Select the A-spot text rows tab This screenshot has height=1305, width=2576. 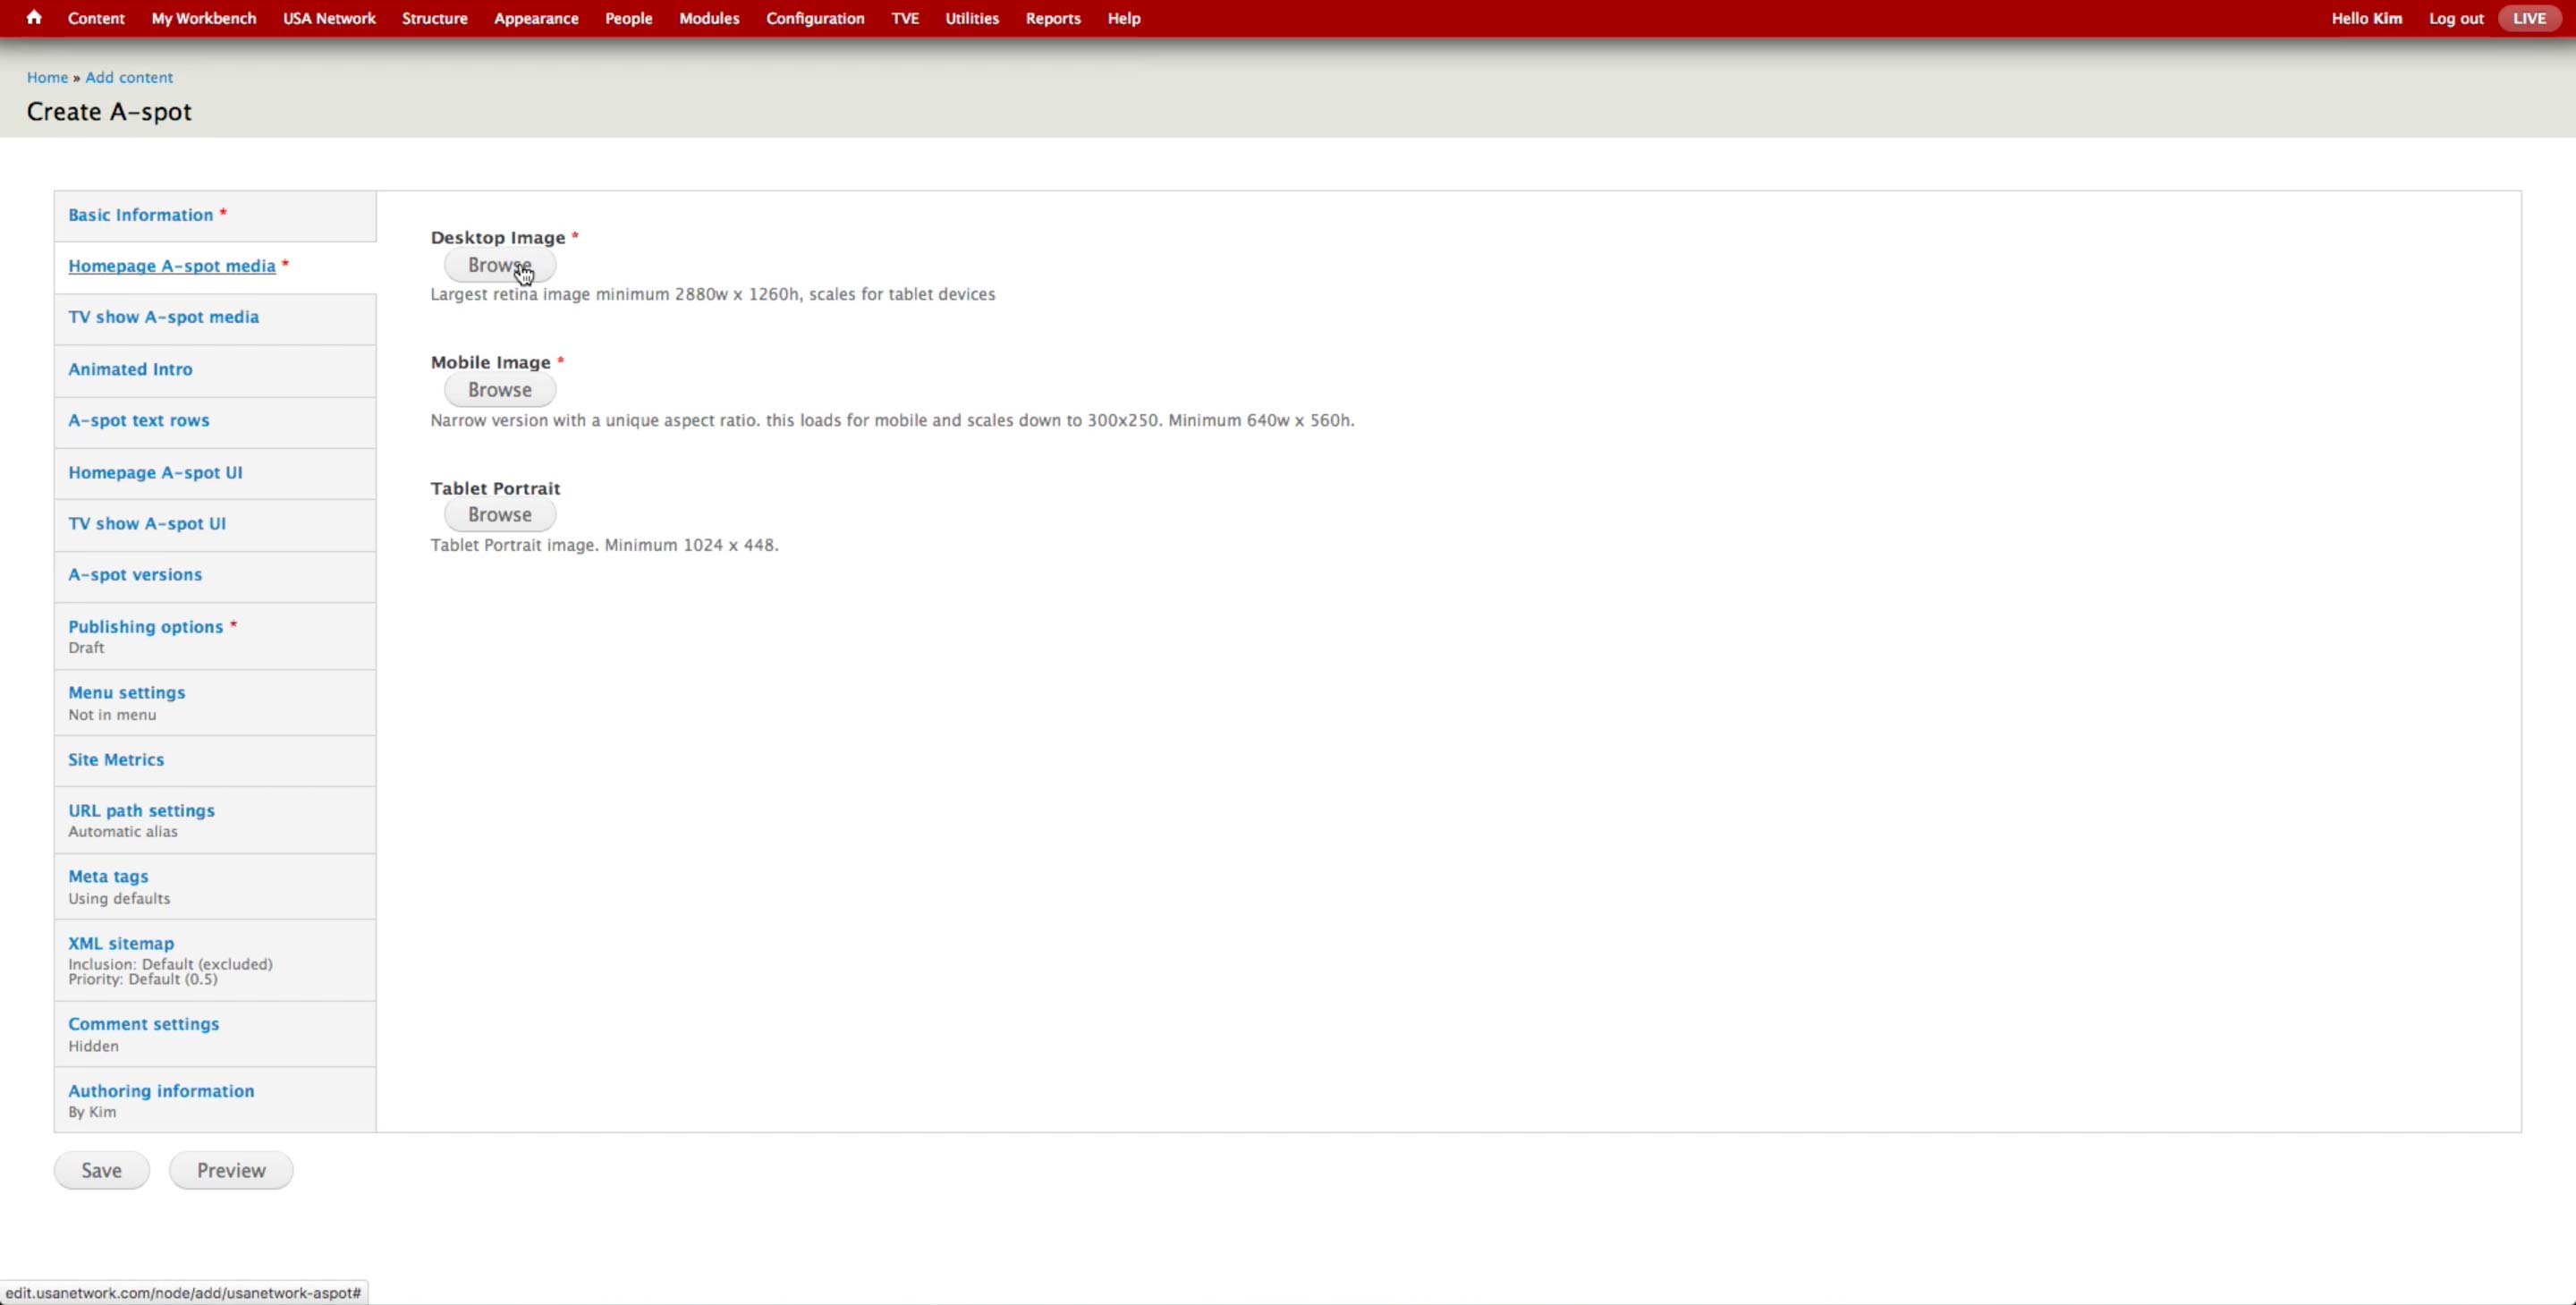[x=138, y=420]
